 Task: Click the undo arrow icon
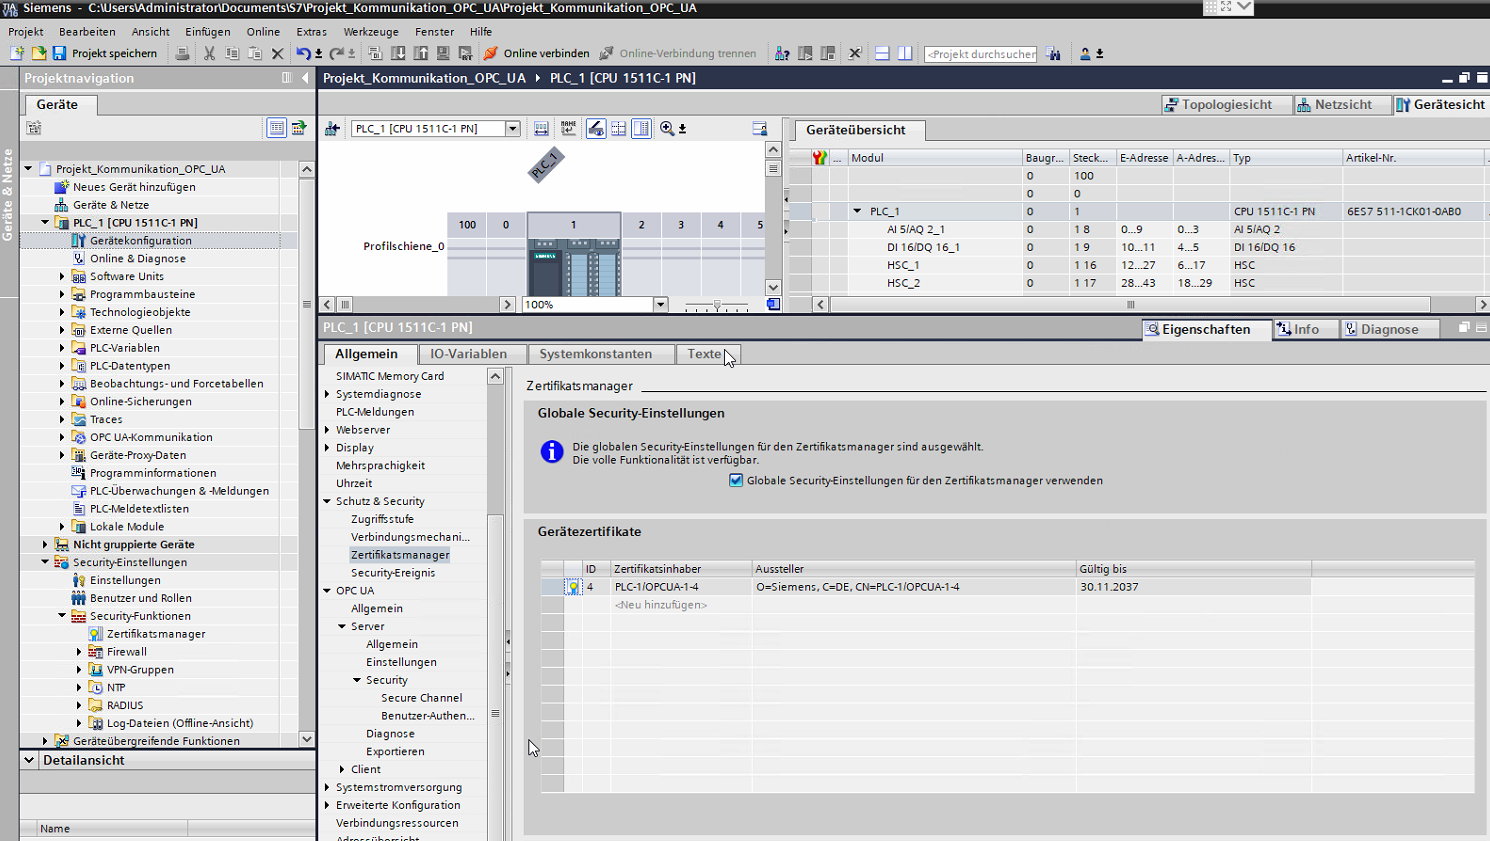click(x=303, y=53)
